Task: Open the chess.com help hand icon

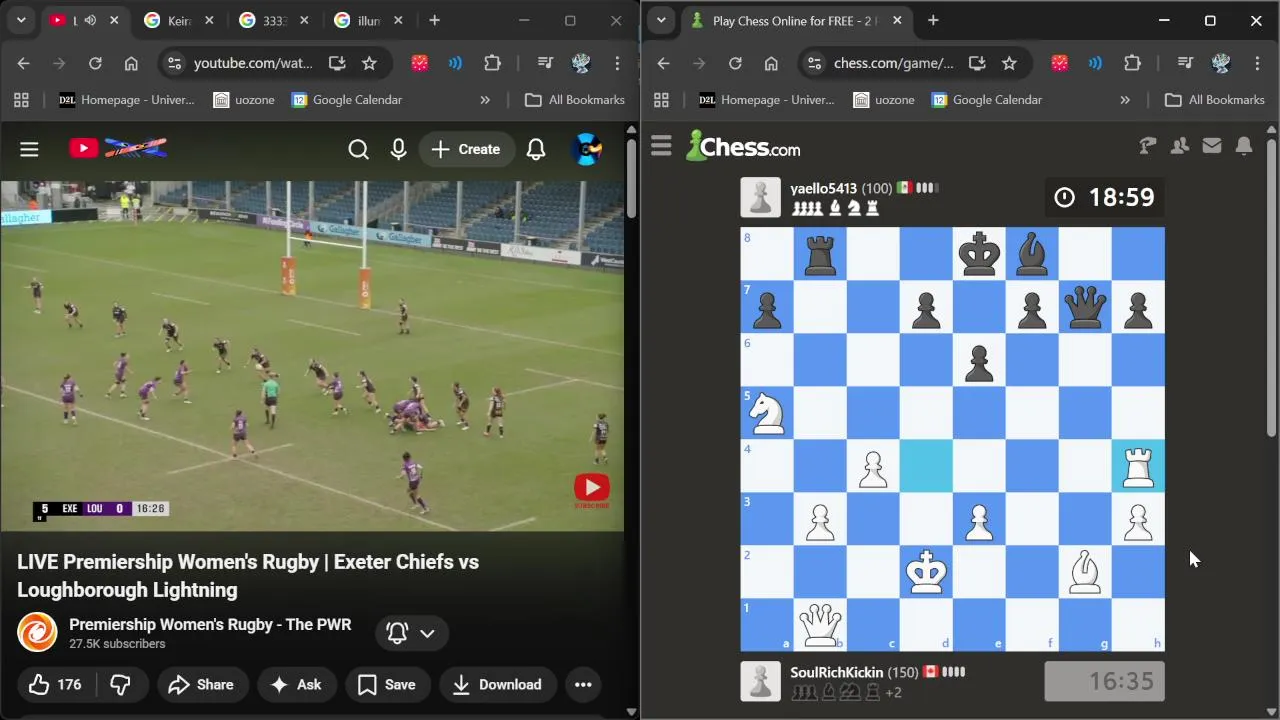Action: [x=1148, y=146]
